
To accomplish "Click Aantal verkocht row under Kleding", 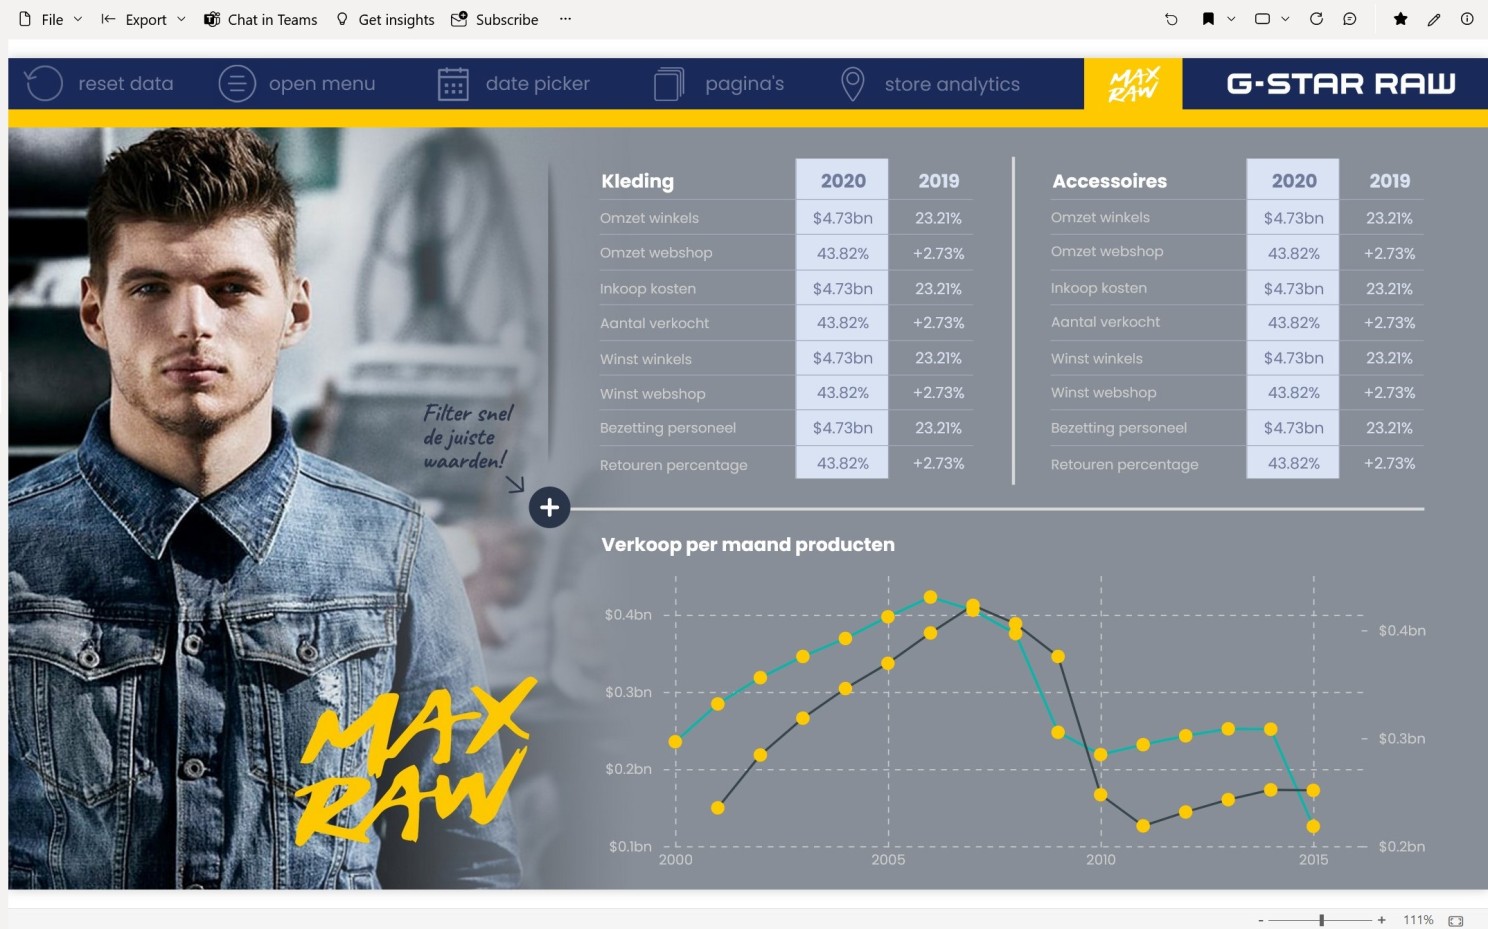I will [786, 323].
